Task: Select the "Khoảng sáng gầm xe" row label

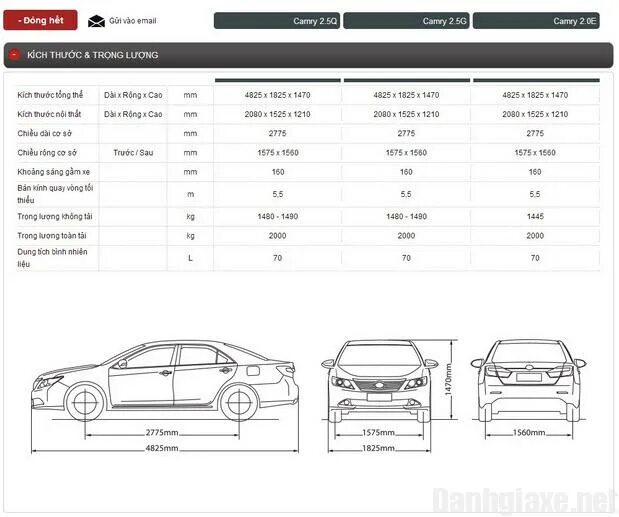Action: [53, 172]
